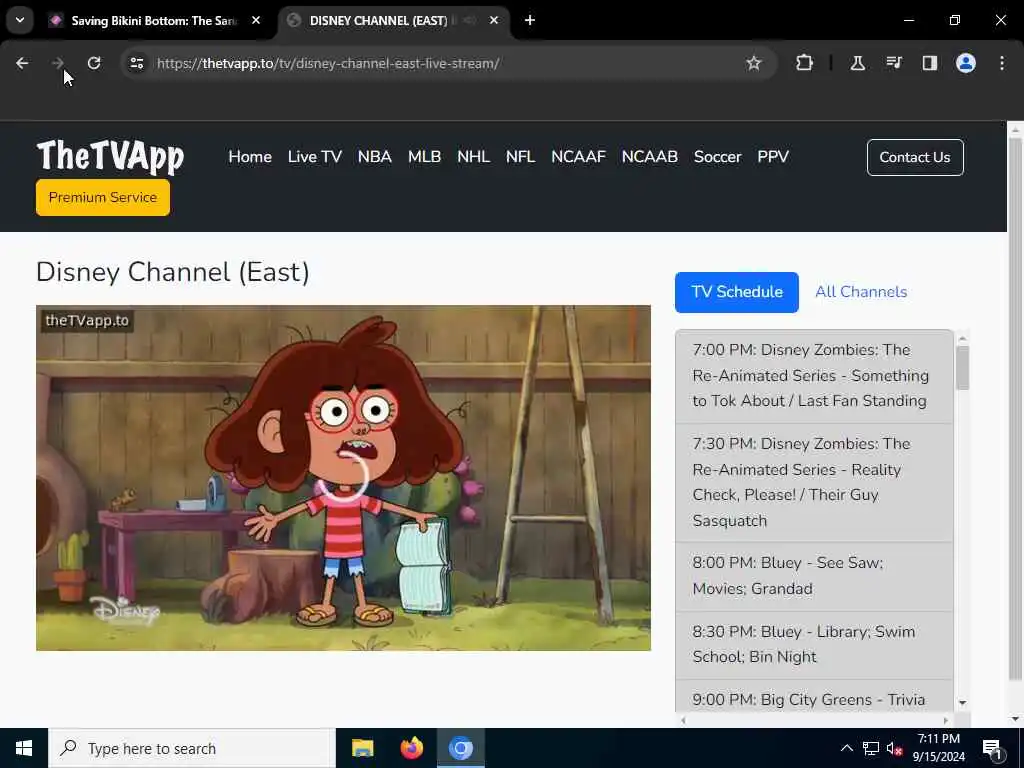Open Live TV navigation link

[x=315, y=157]
